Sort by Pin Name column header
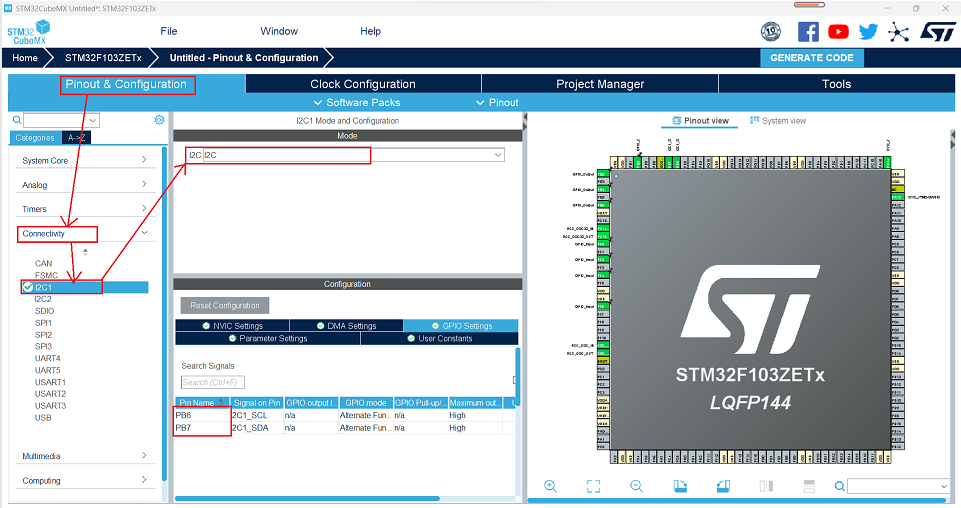Screen dimensions: 961x508 coord(203,403)
